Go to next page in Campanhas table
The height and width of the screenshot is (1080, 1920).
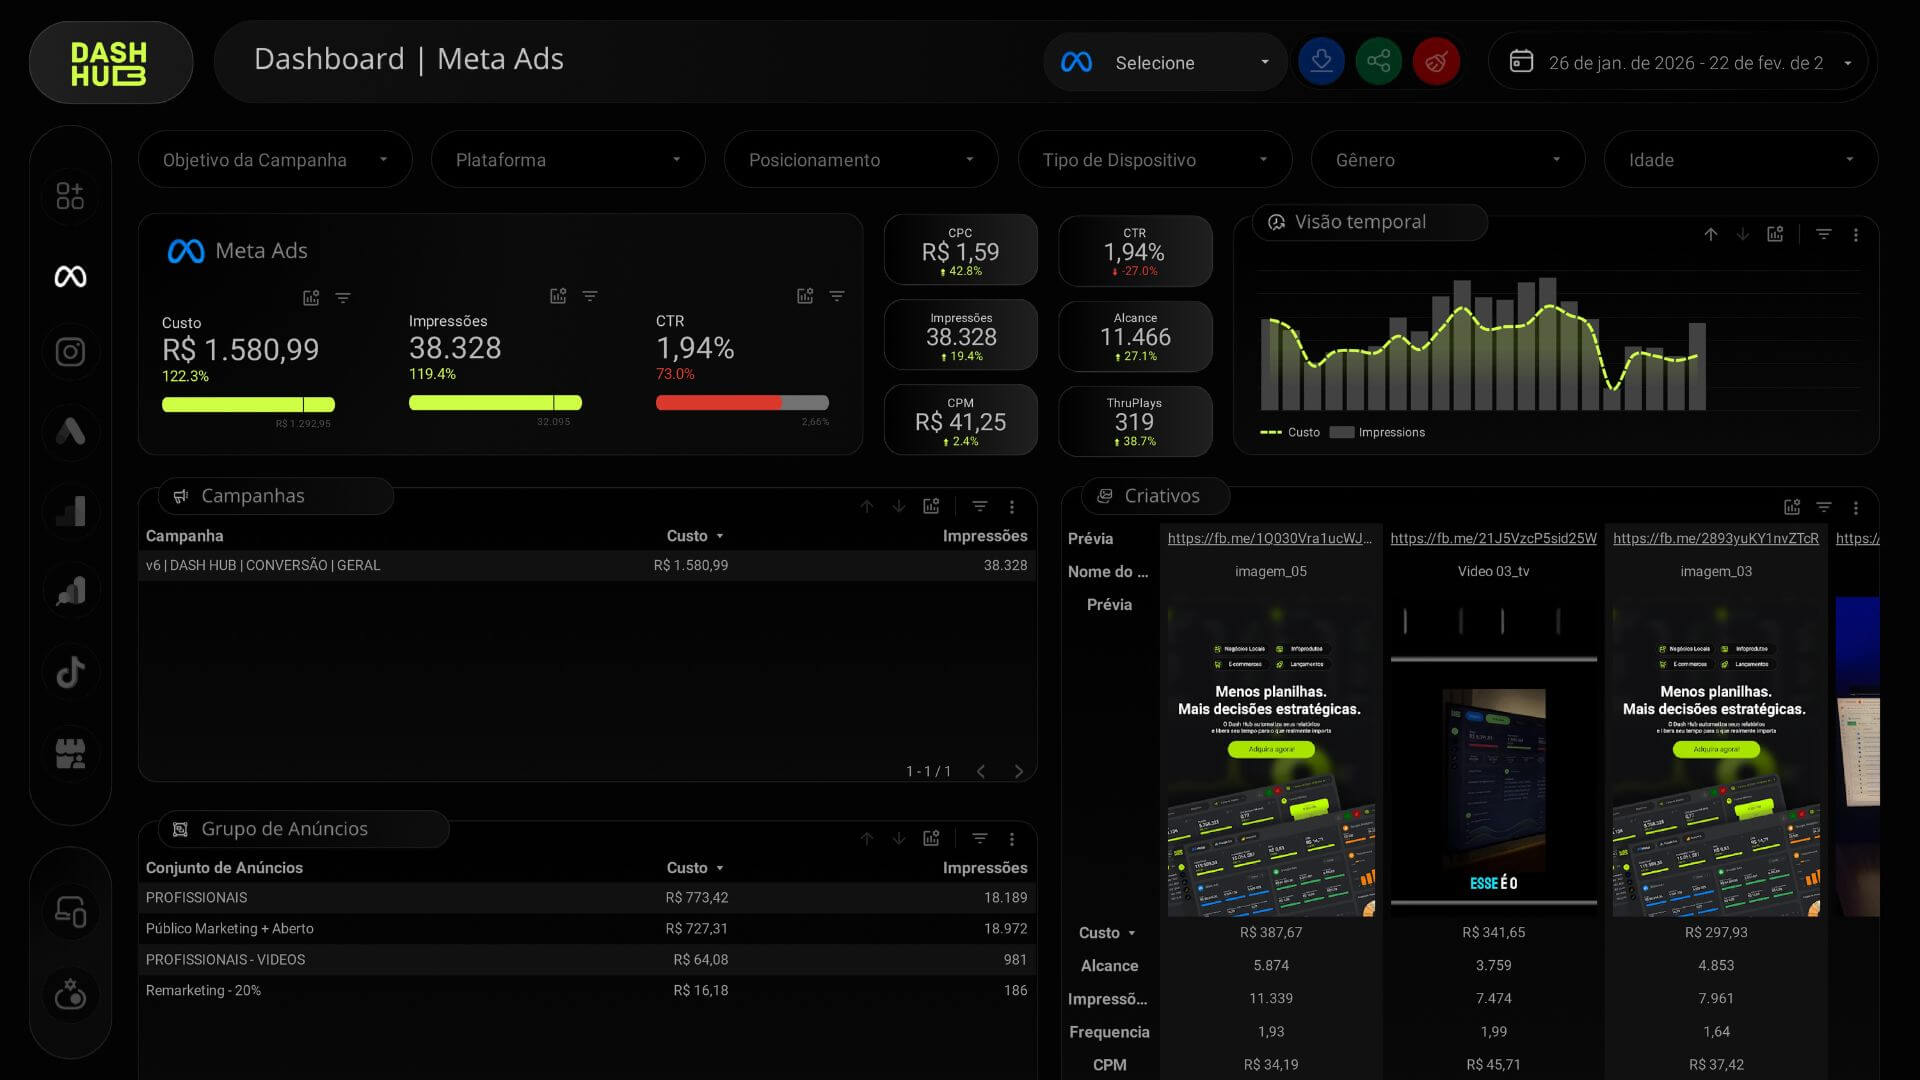[1019, 772]
